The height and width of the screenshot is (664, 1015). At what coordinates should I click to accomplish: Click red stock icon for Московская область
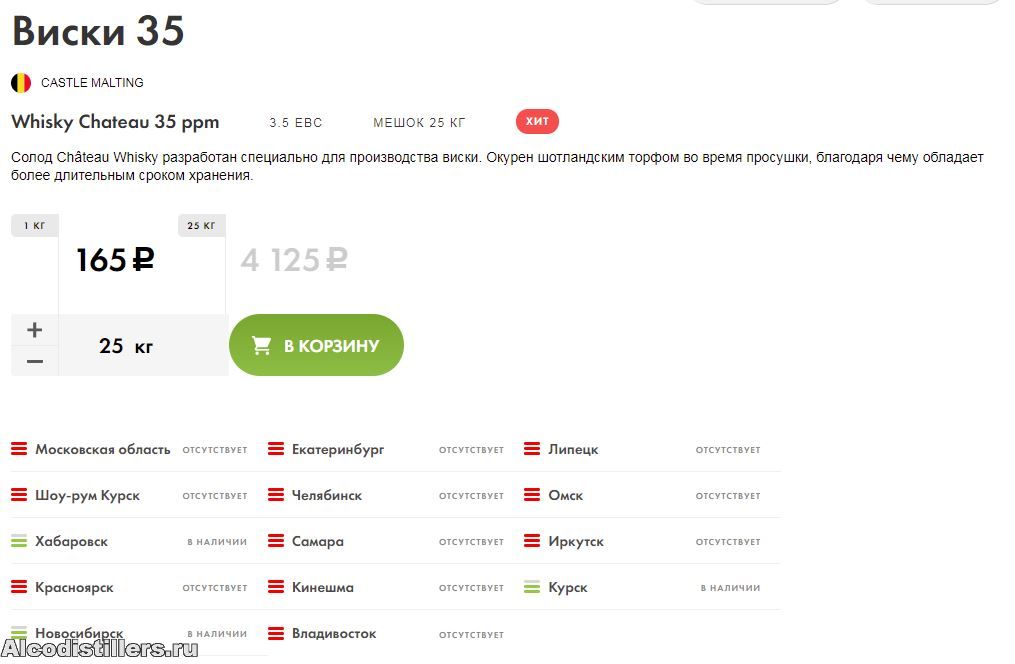tap(19, 448)
